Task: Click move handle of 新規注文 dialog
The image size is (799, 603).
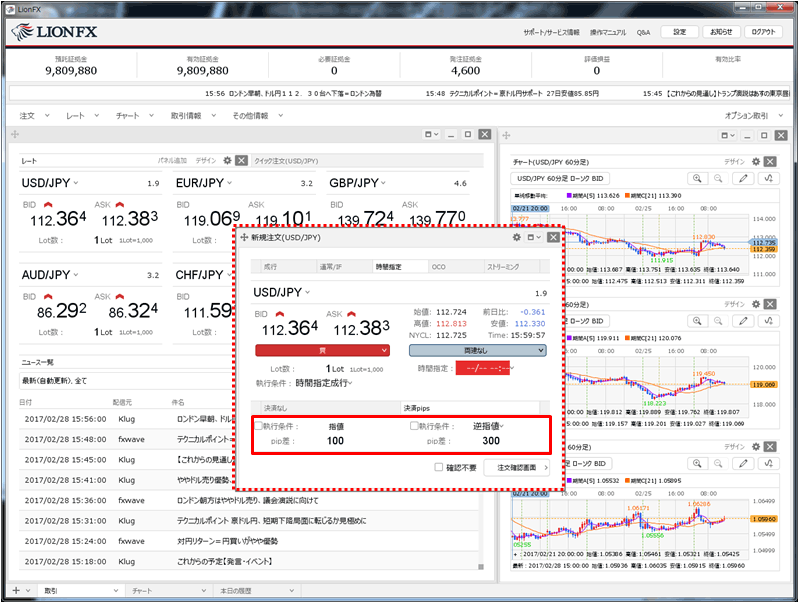Action: [244, 238]
